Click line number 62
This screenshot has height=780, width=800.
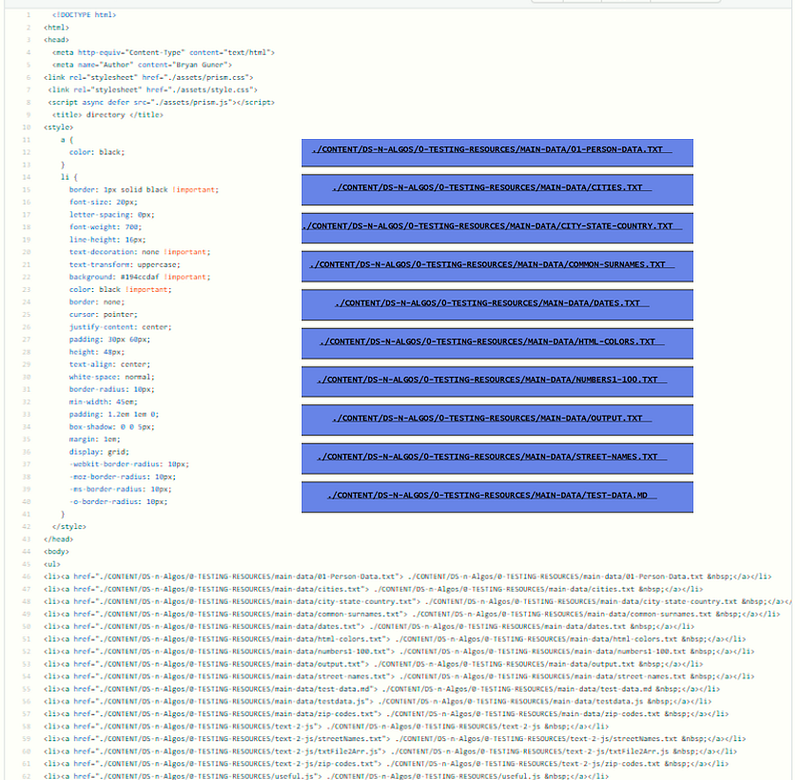pyautogui.click(x=26, y=776)
